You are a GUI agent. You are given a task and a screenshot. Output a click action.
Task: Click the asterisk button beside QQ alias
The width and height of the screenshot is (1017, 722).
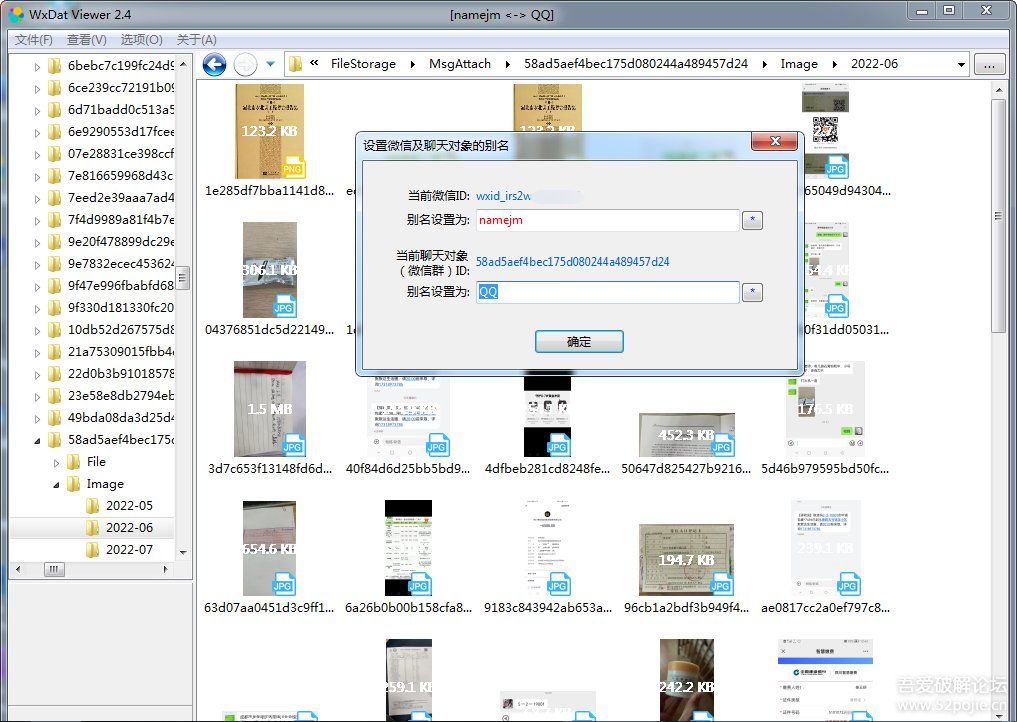[752, 292]
